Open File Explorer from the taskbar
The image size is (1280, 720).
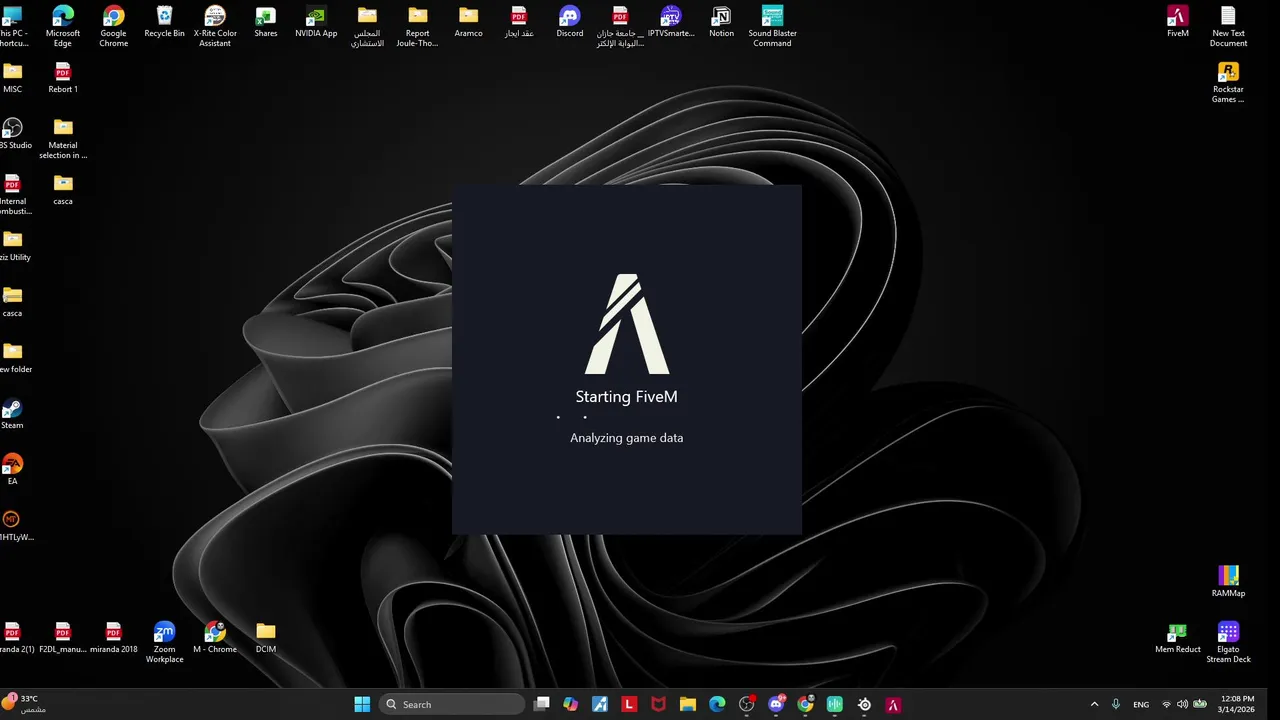click(x=688, y=704)
